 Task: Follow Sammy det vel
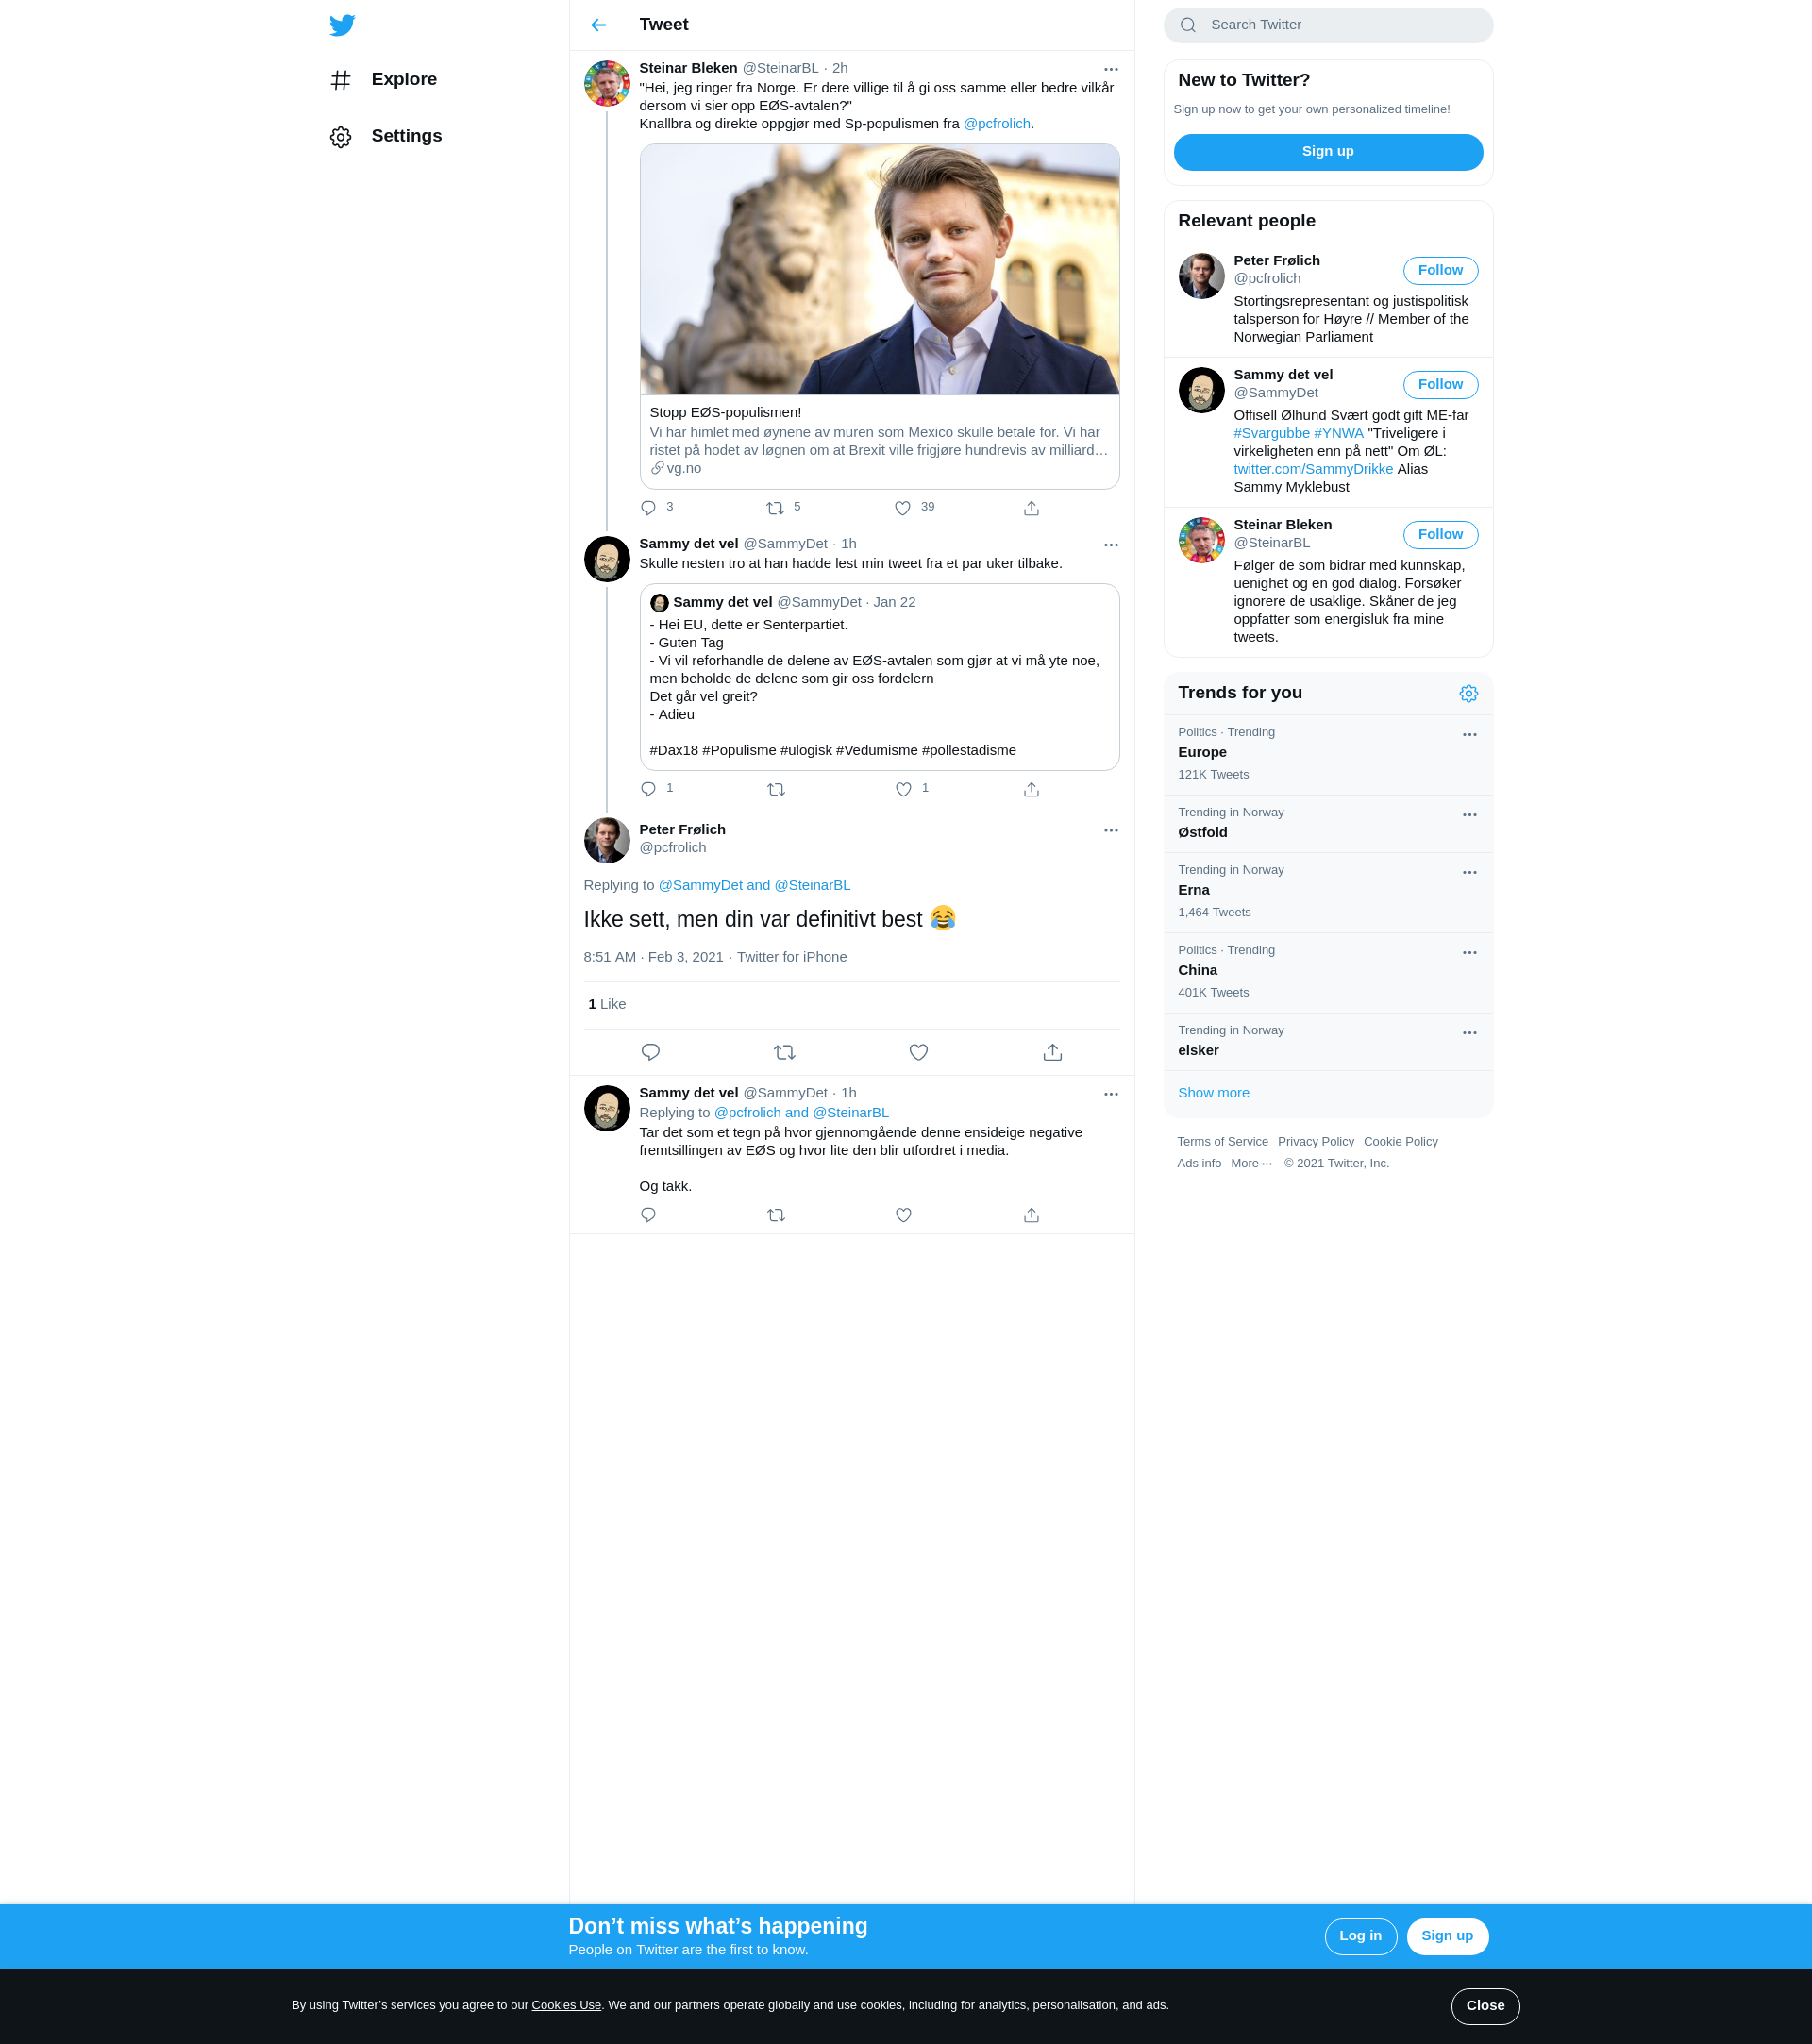point(1440,384)
